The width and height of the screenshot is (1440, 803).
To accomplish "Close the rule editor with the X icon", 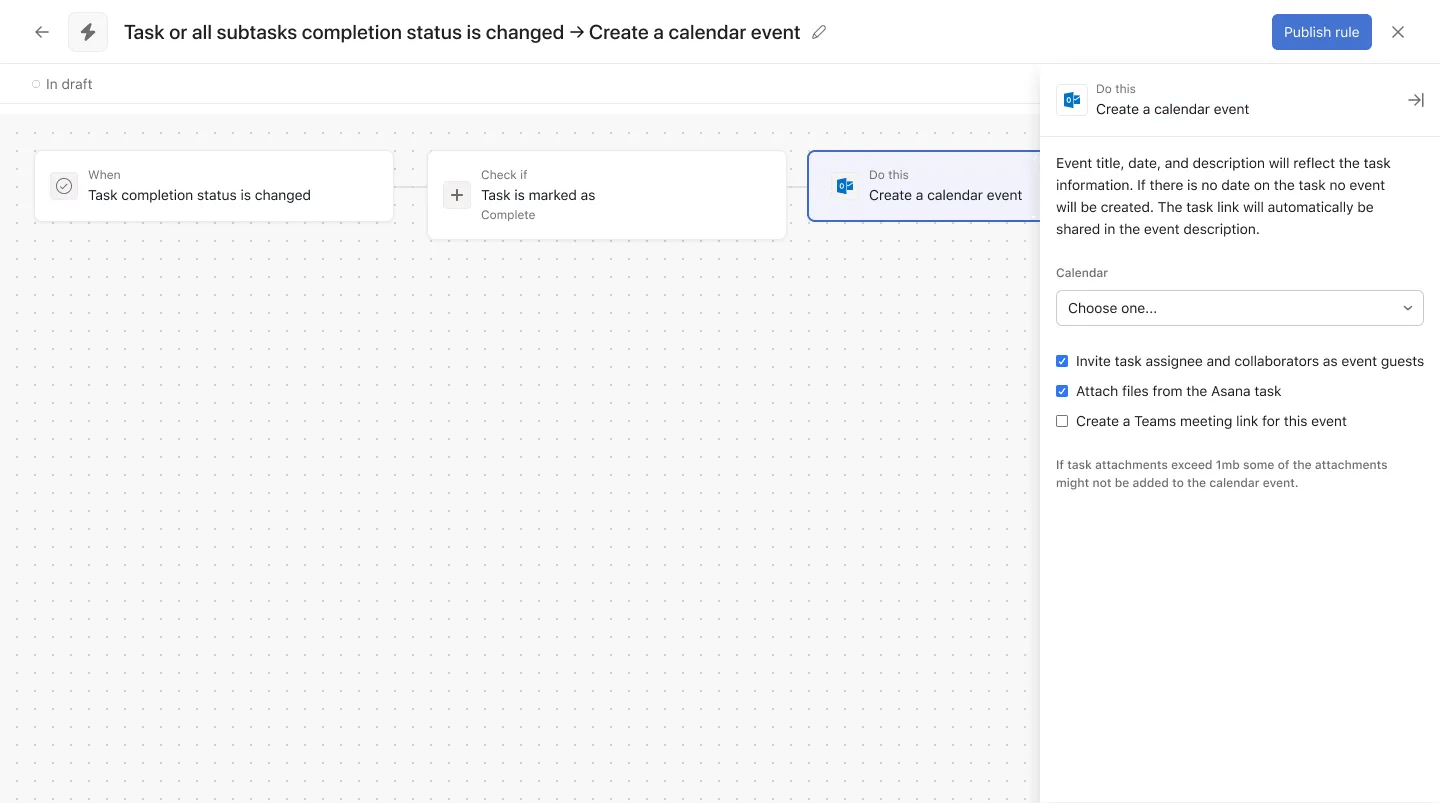I will click(x=1398, y=32).
